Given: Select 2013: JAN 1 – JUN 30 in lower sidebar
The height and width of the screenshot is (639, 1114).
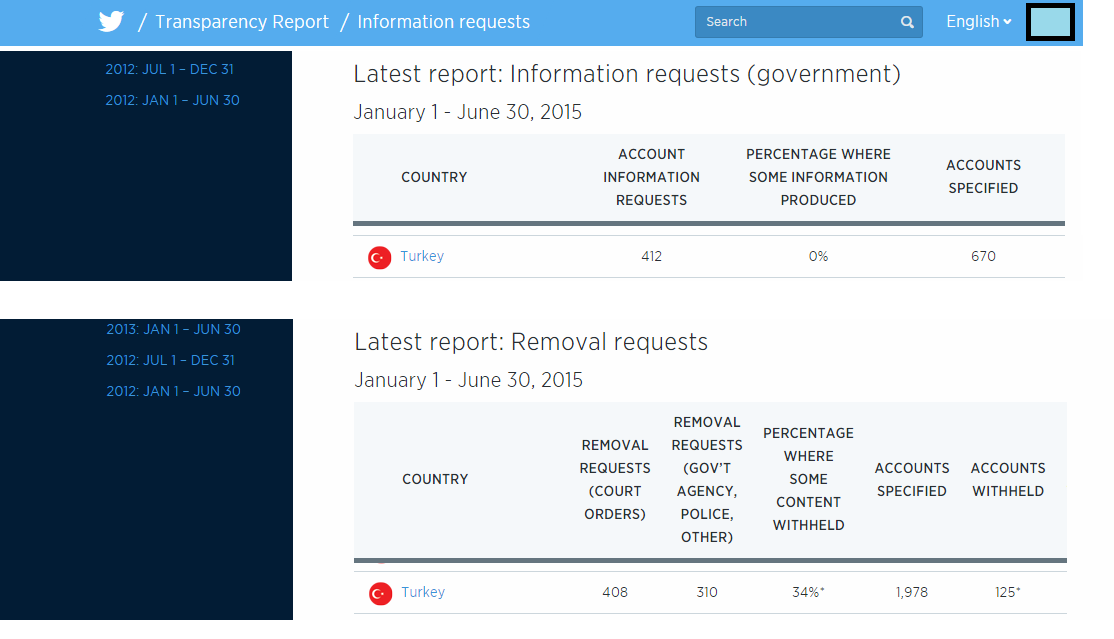Looking at the screenshot, I should point(173,329).
